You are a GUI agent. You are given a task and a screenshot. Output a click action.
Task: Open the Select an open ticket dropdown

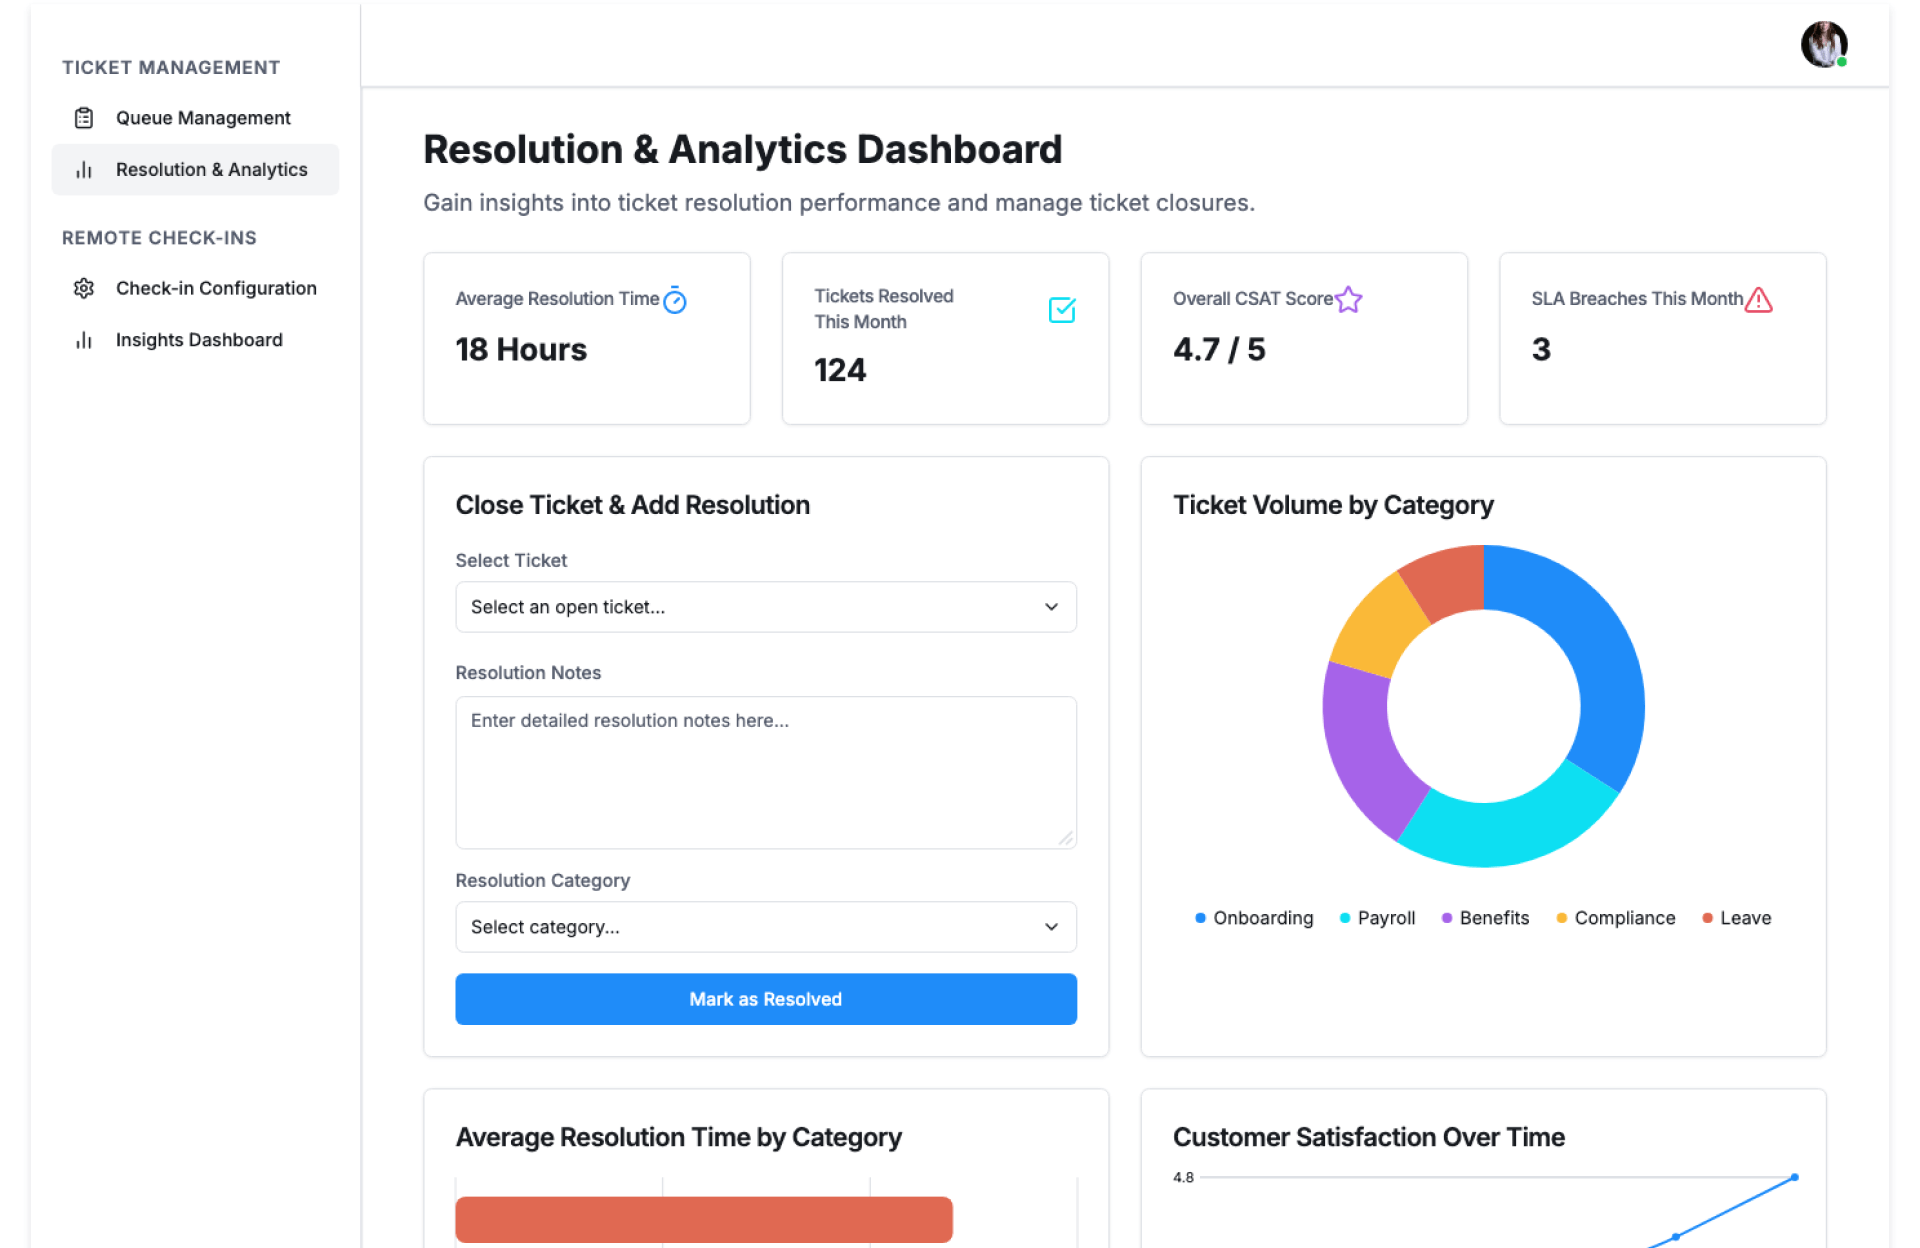click(x=765, y=607)
